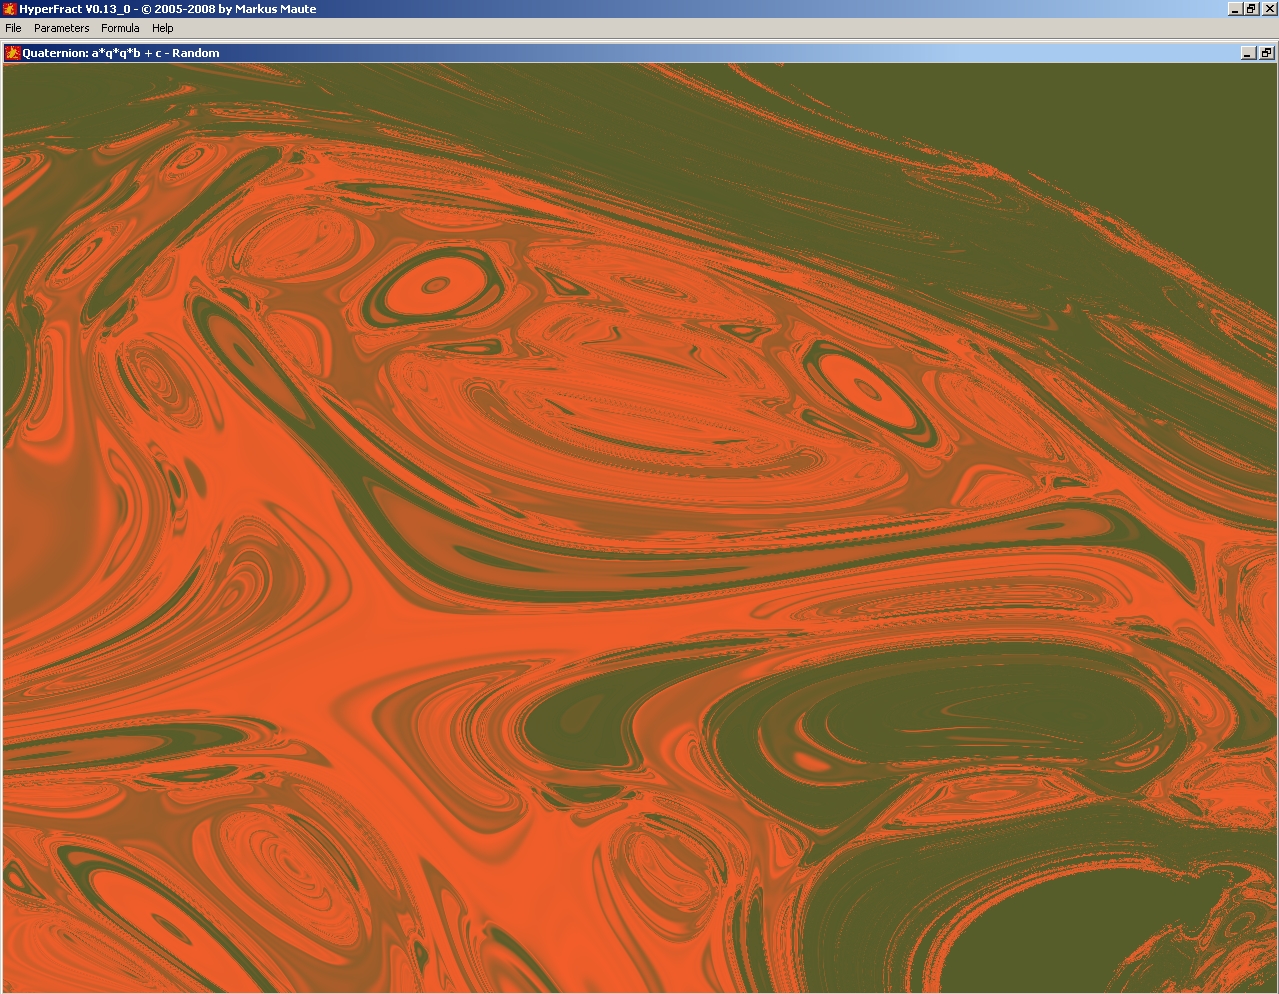Click the olive-ringed orange oval at upper center-left
This screenshot has width=1279, height=994.
433,286
